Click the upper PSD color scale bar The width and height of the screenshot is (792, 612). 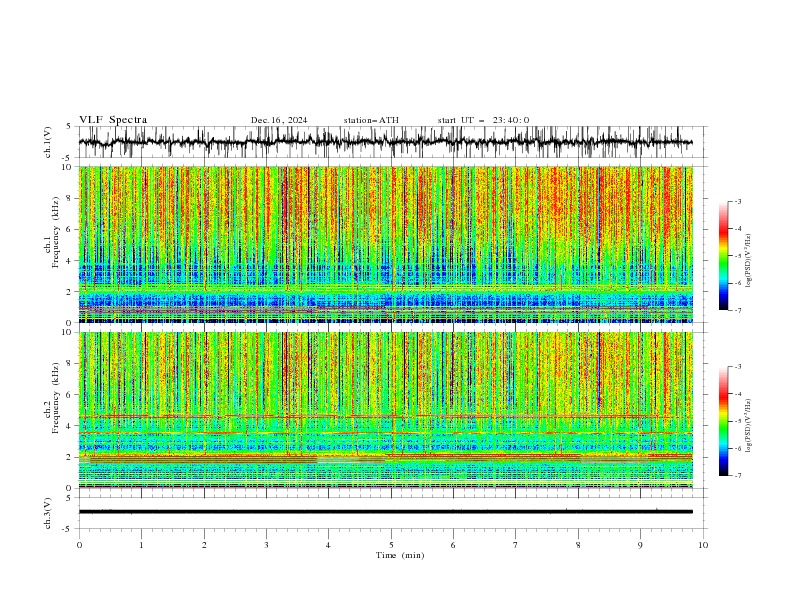[723, 256]
